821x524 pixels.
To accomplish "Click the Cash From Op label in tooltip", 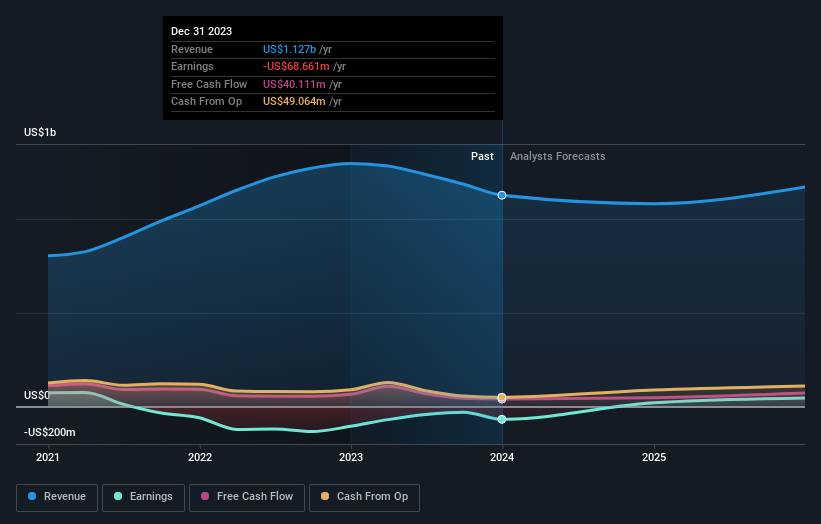I will click(206, 102).
